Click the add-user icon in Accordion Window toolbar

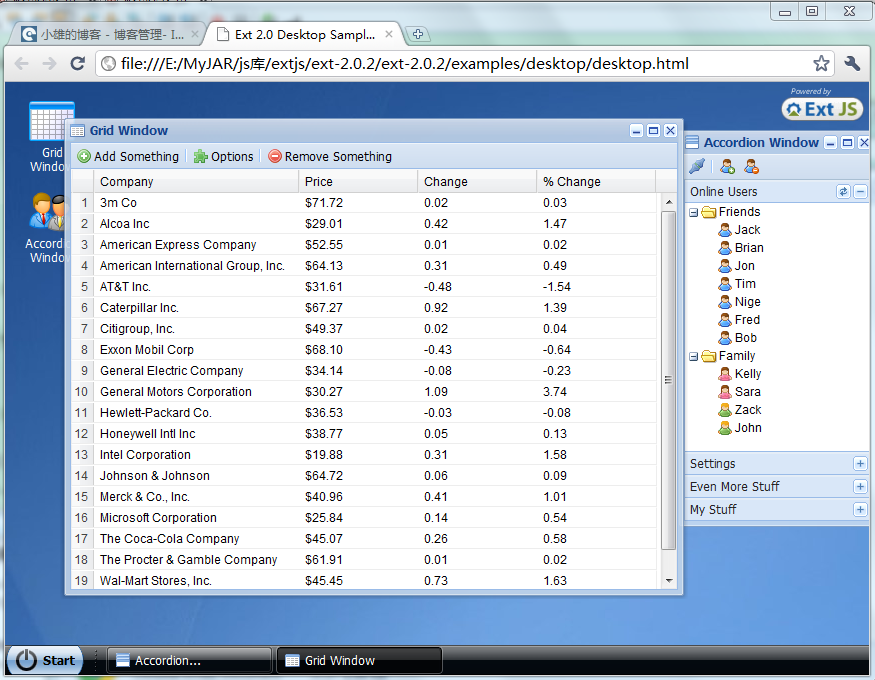click(725, 165)
